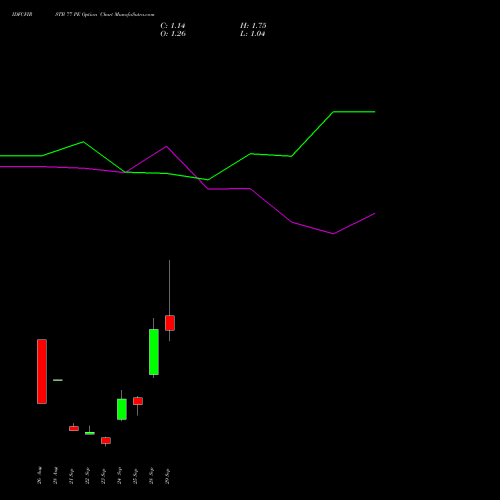Click the small red candle for 23 Sep

coord(106,440)
